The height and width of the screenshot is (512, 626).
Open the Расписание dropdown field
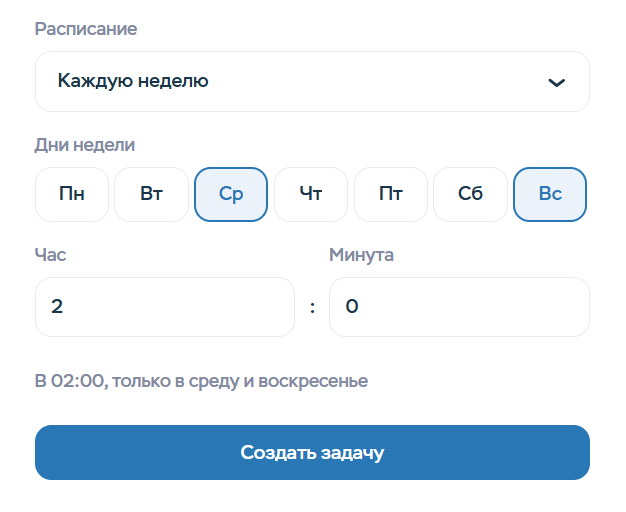pos(312,82)
